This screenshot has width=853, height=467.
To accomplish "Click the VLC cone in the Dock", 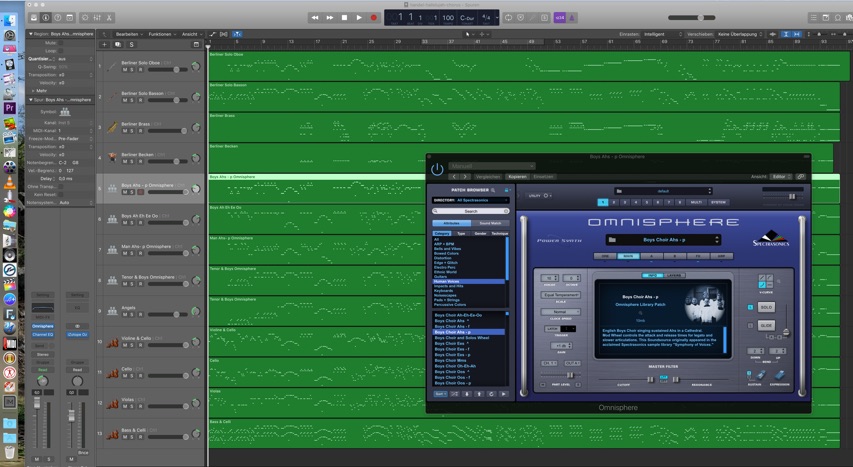I will click(x=9, y=183).
